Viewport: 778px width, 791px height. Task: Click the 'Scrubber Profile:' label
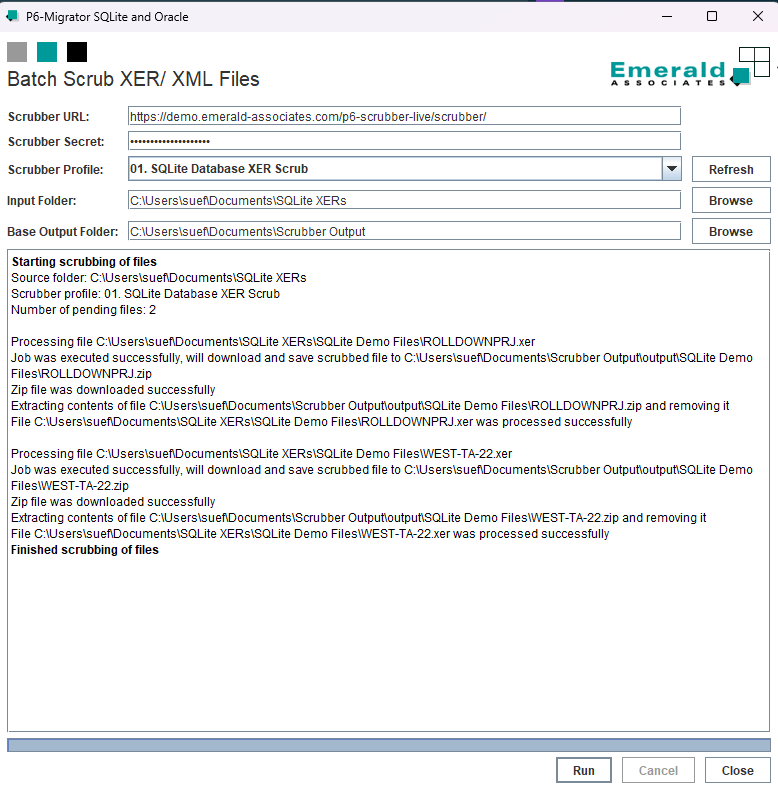click(55, 170)
